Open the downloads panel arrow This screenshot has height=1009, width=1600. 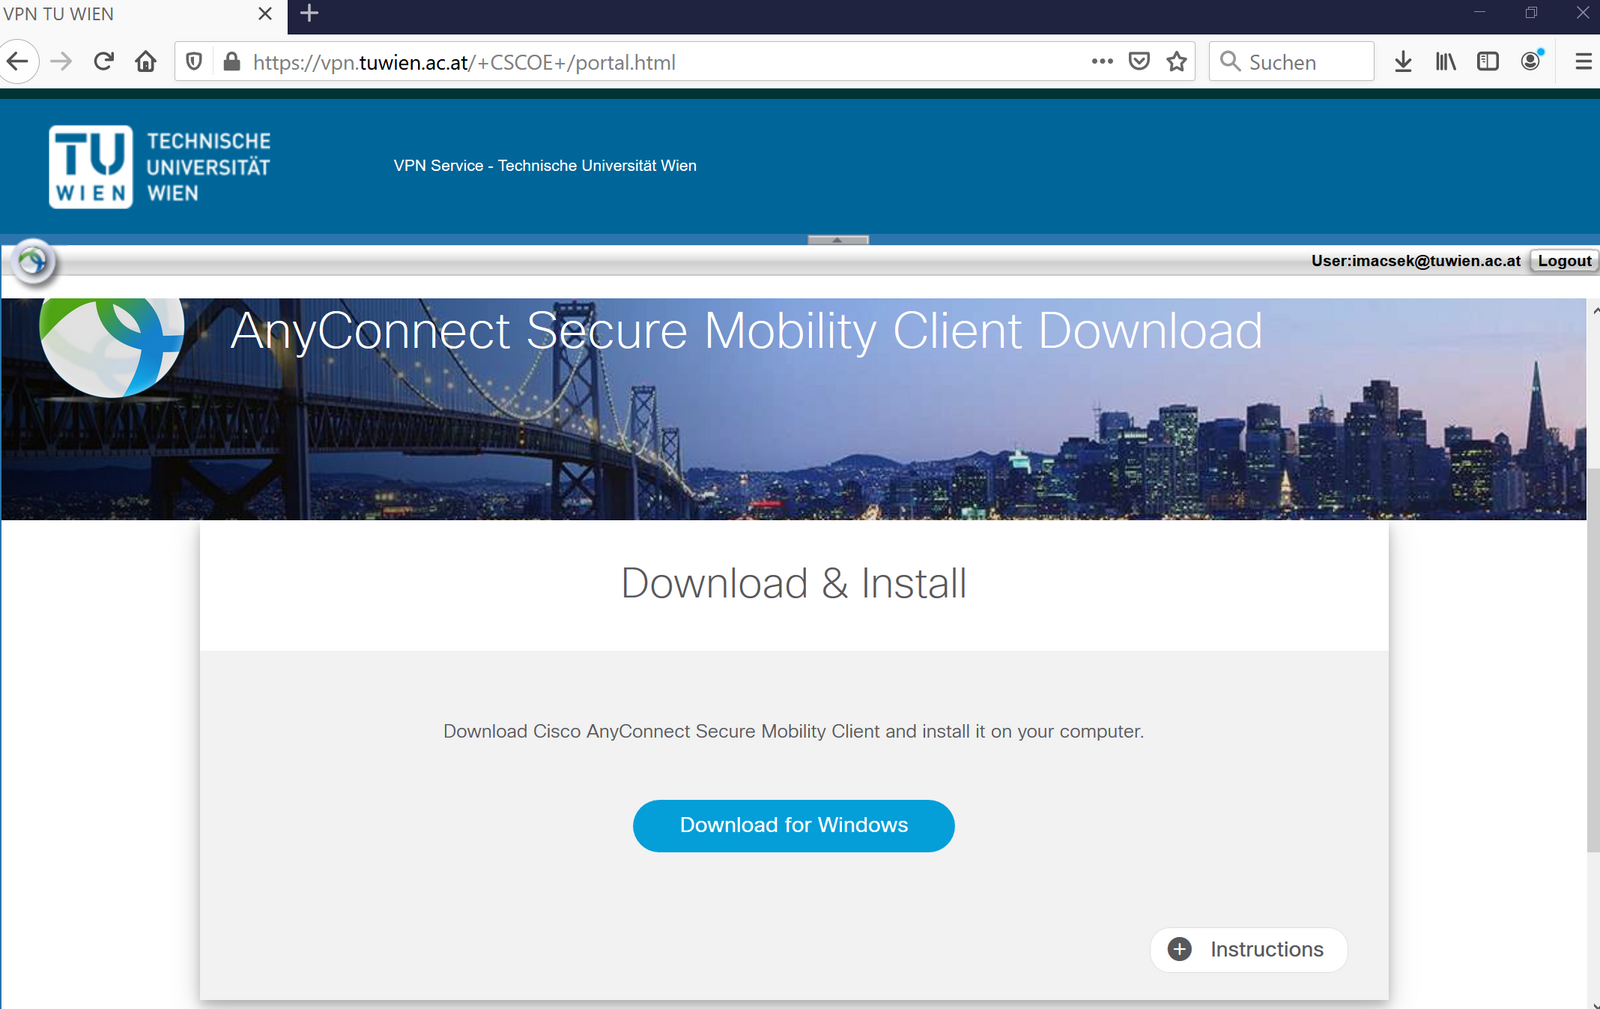pos(1403,62)
